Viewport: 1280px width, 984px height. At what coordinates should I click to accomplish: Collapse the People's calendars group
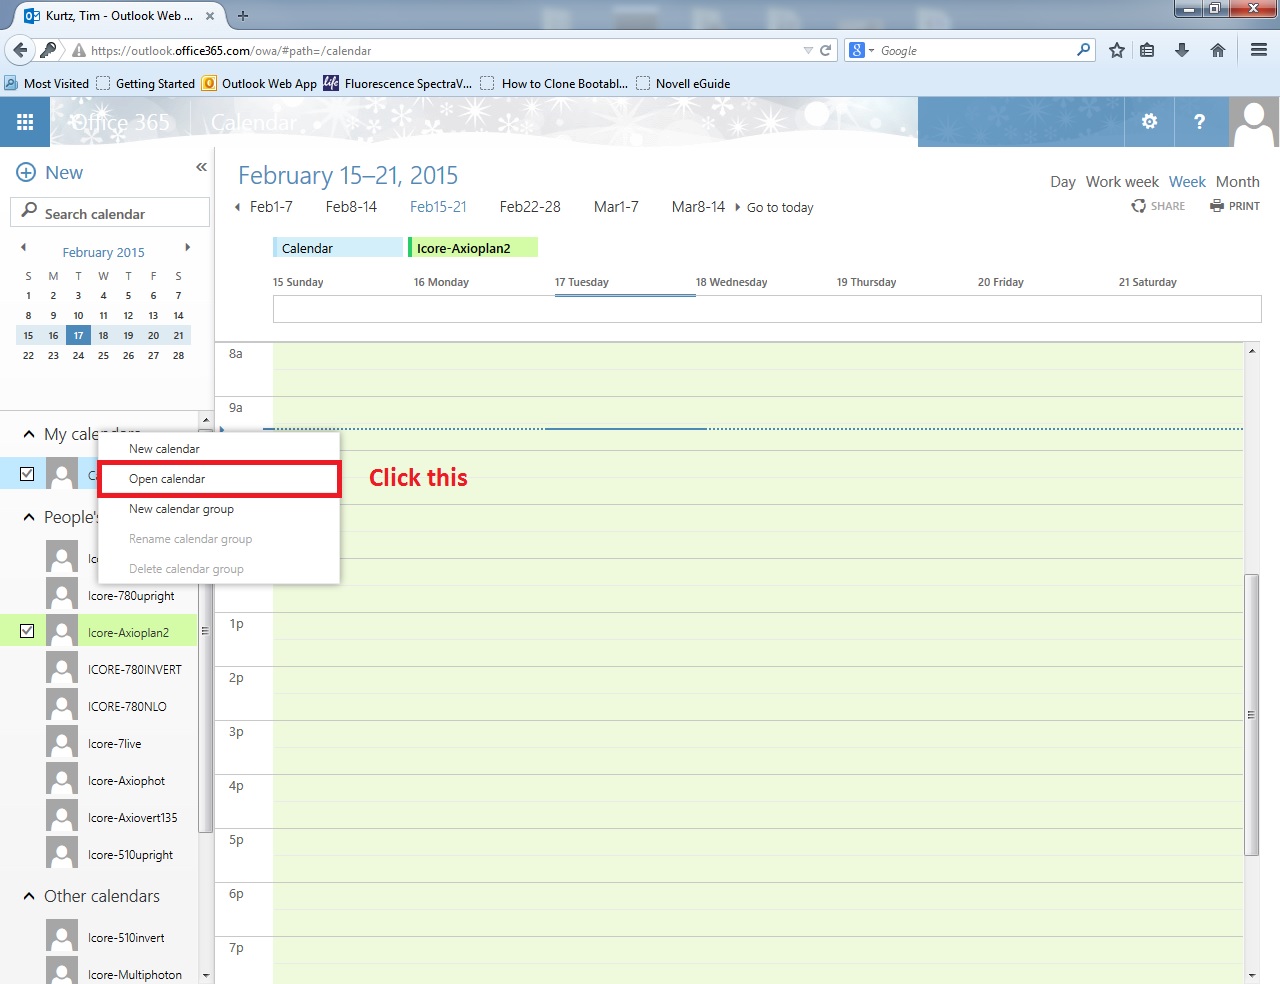pyautogui.click(x=29, y=517)
